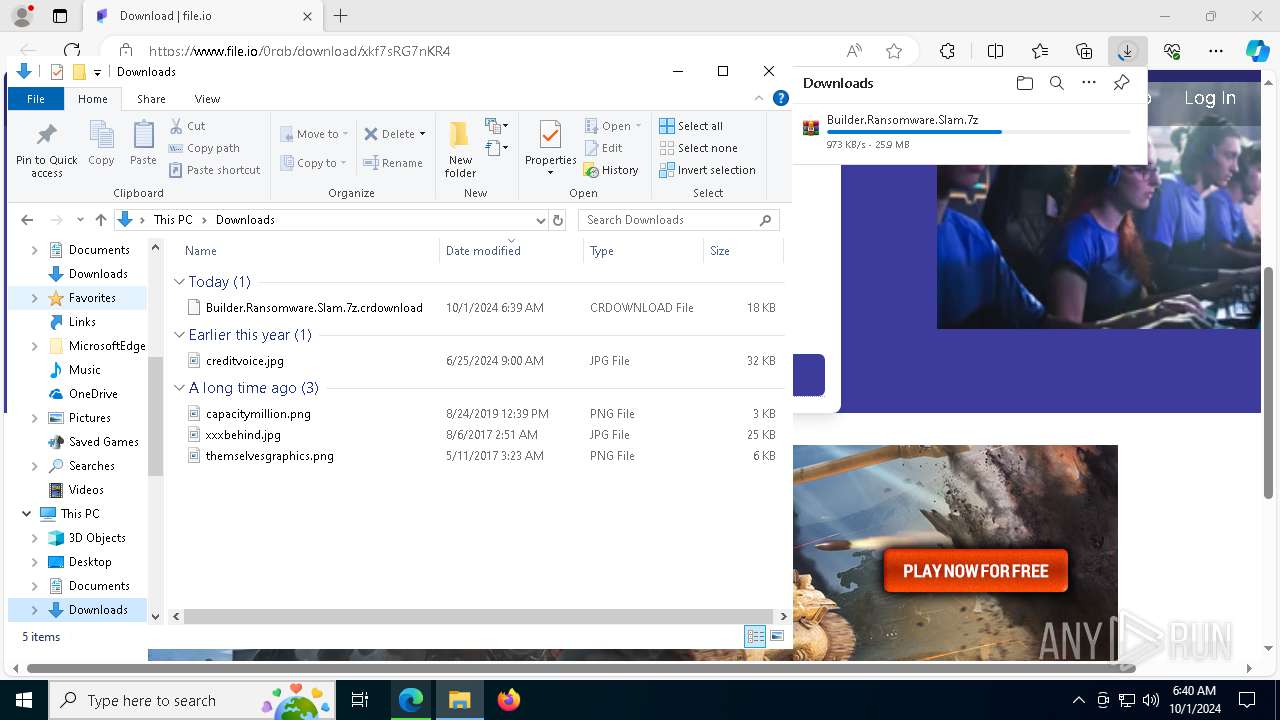Select creditvoice.jpg file

[245, 361]
